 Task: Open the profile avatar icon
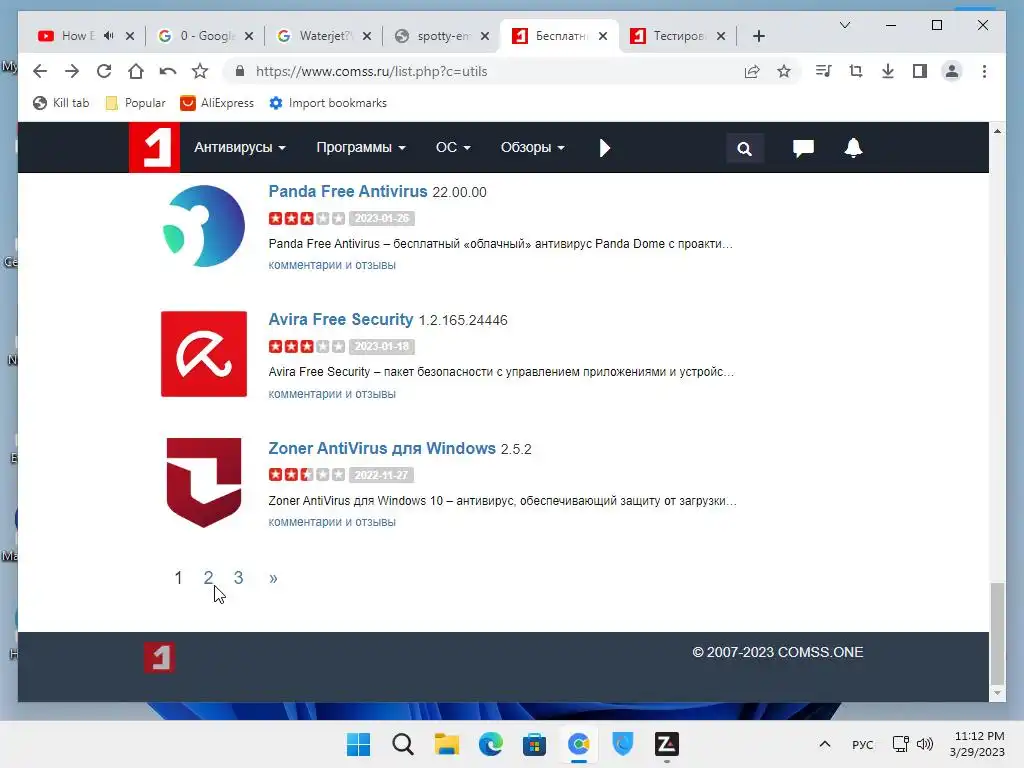point(952,71)
